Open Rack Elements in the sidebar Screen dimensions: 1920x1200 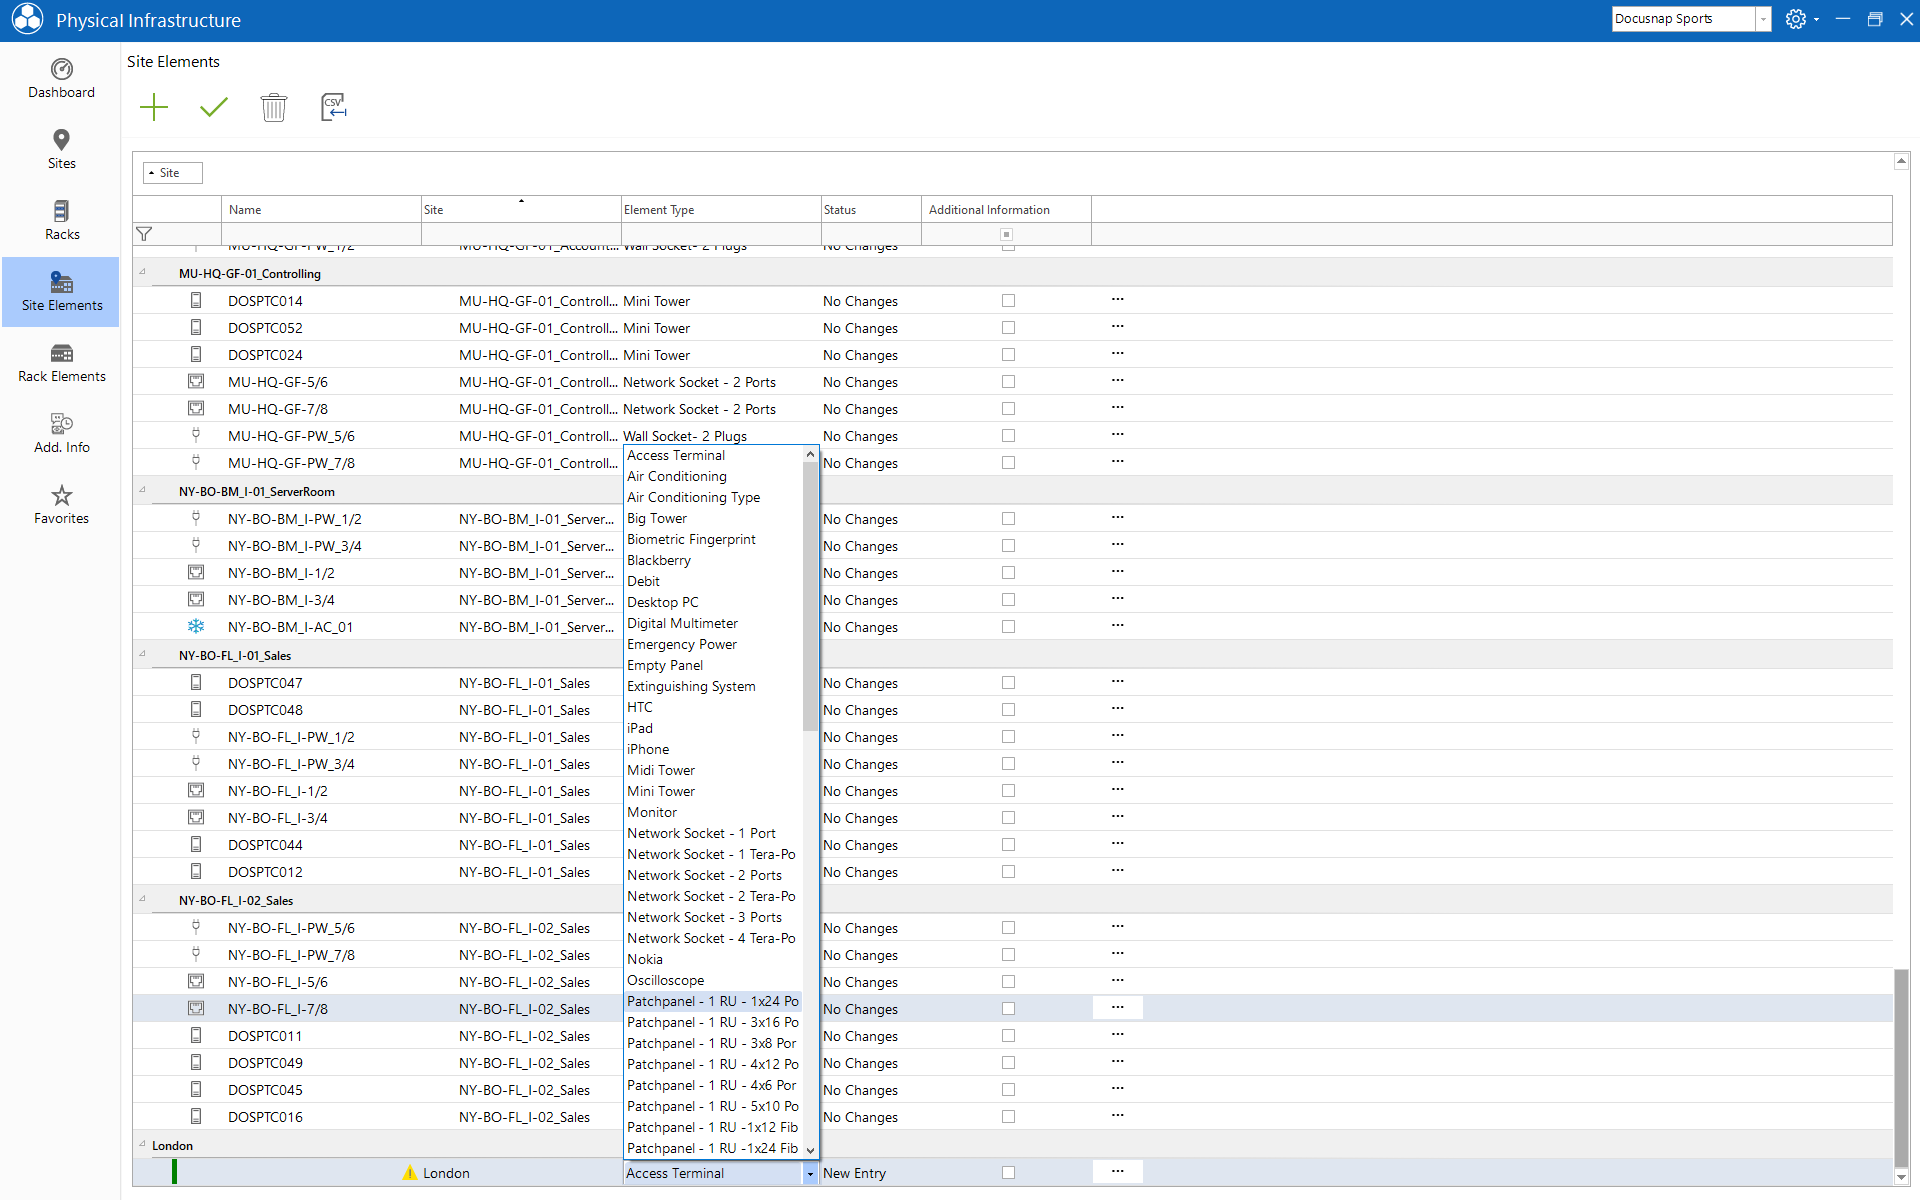[x=61, y=363]
